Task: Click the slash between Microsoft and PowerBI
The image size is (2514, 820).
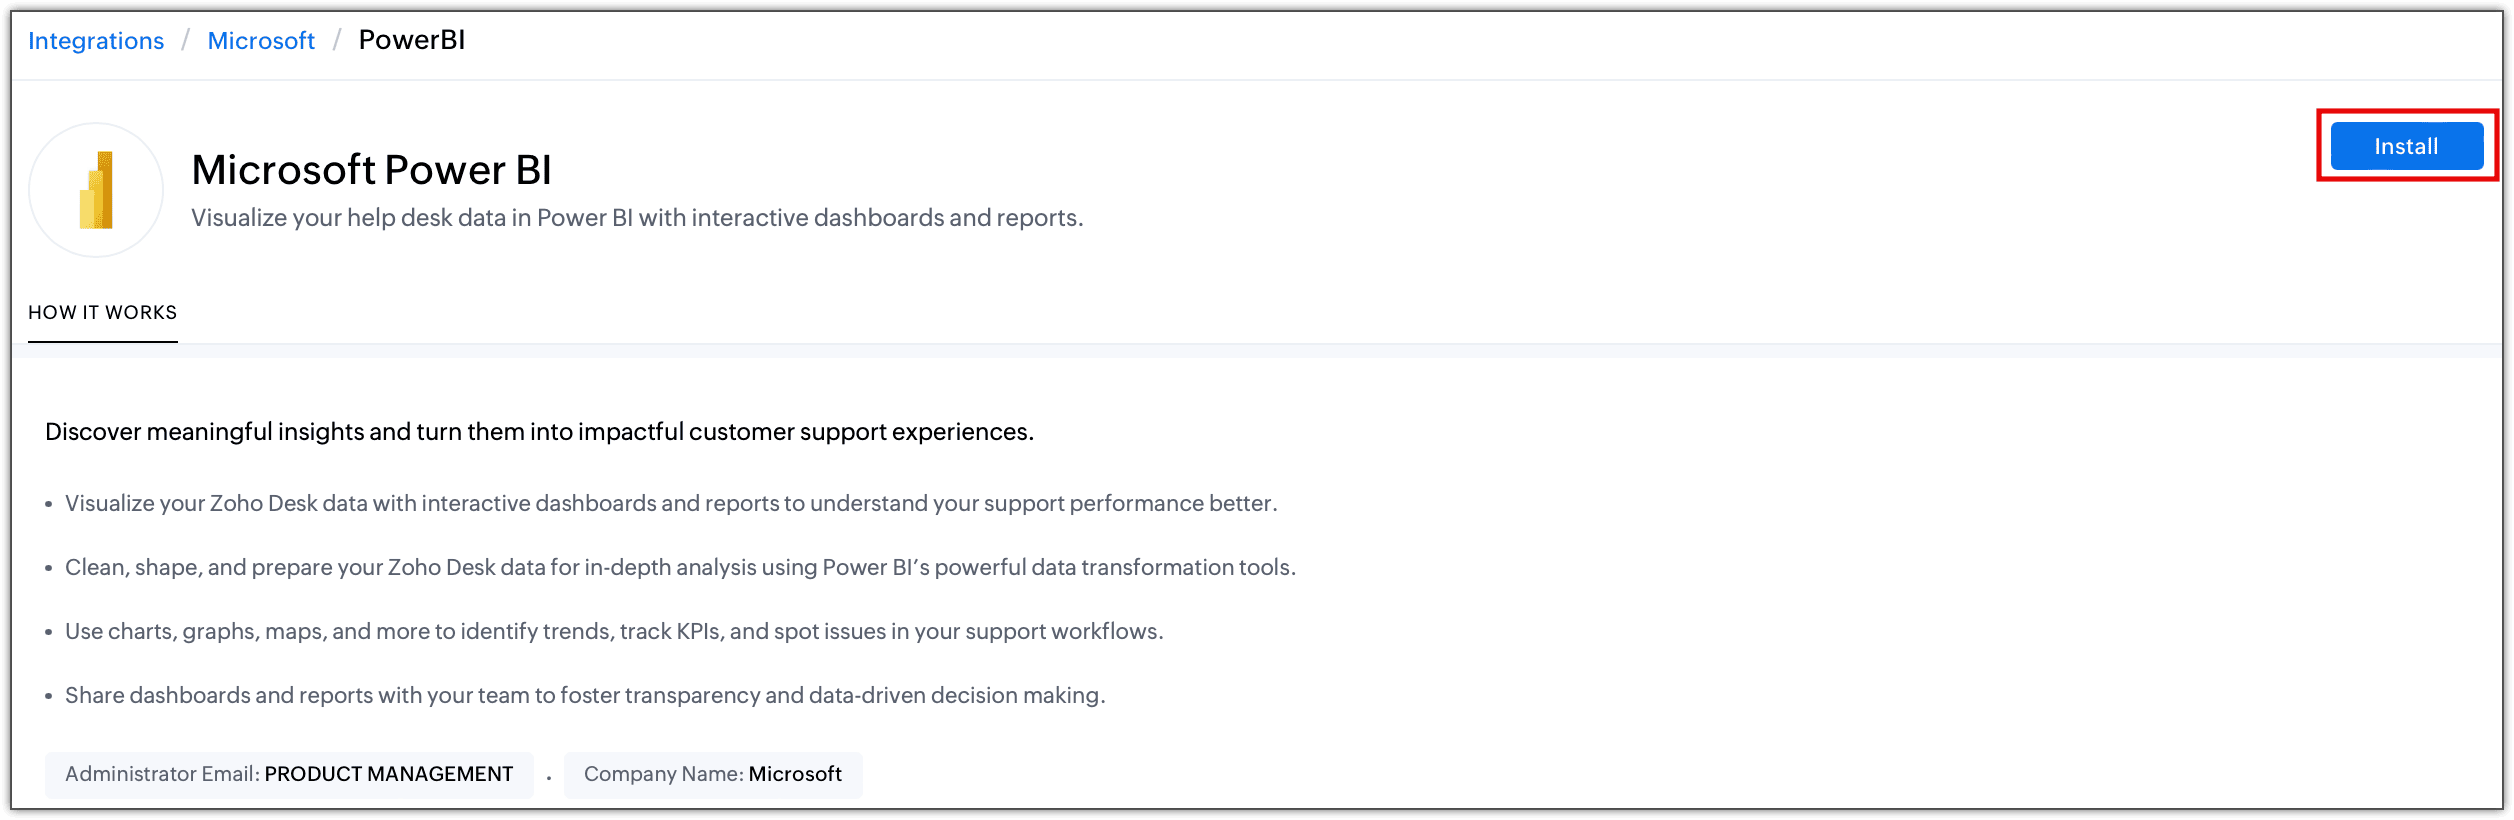Action: (x=337, y=41)
